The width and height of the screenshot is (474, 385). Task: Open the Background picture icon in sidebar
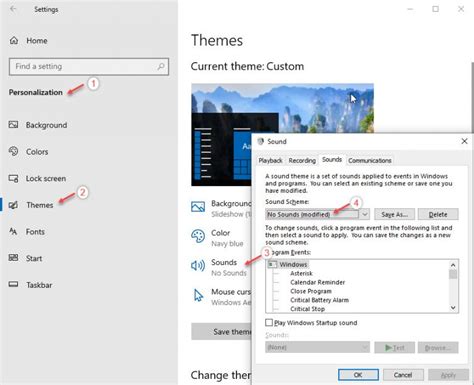13,125
